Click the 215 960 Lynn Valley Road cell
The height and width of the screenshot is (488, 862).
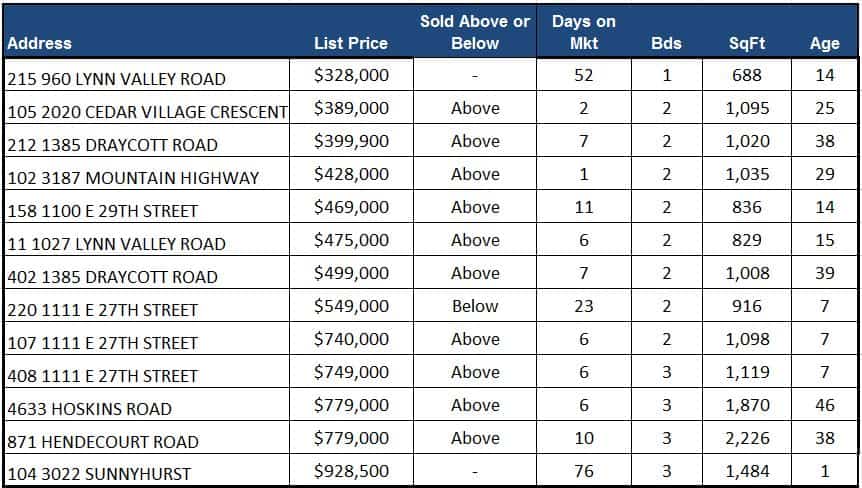[117, 78]
